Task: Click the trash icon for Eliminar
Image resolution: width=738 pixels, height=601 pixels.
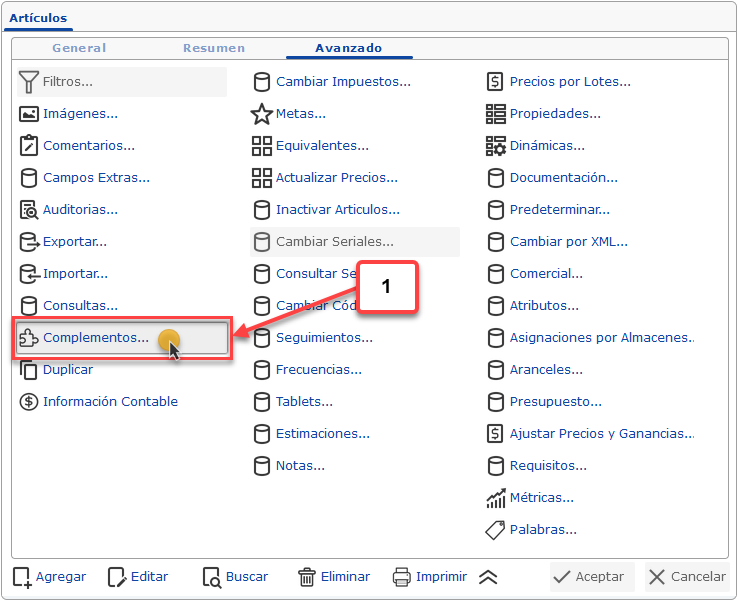Action: 306,577
